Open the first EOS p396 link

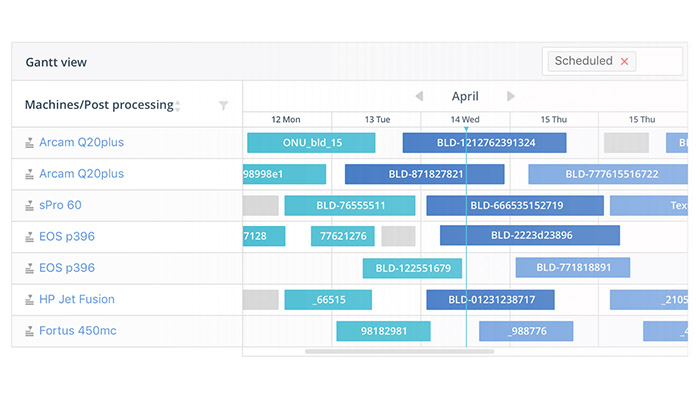click(67, 236)
